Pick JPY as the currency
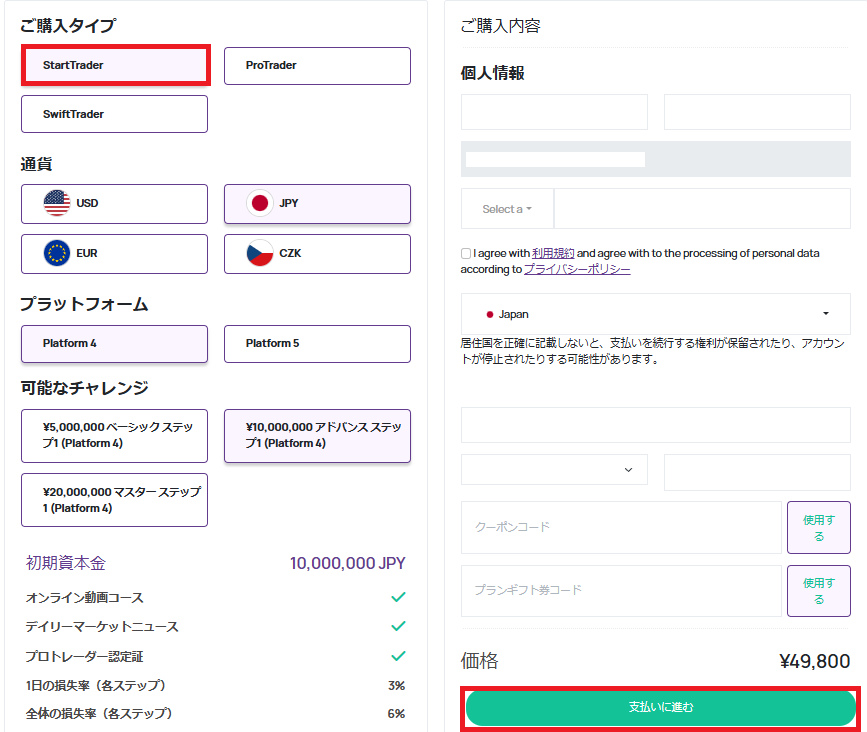Screen dimensions: 867x732 (x=317, y=204)
